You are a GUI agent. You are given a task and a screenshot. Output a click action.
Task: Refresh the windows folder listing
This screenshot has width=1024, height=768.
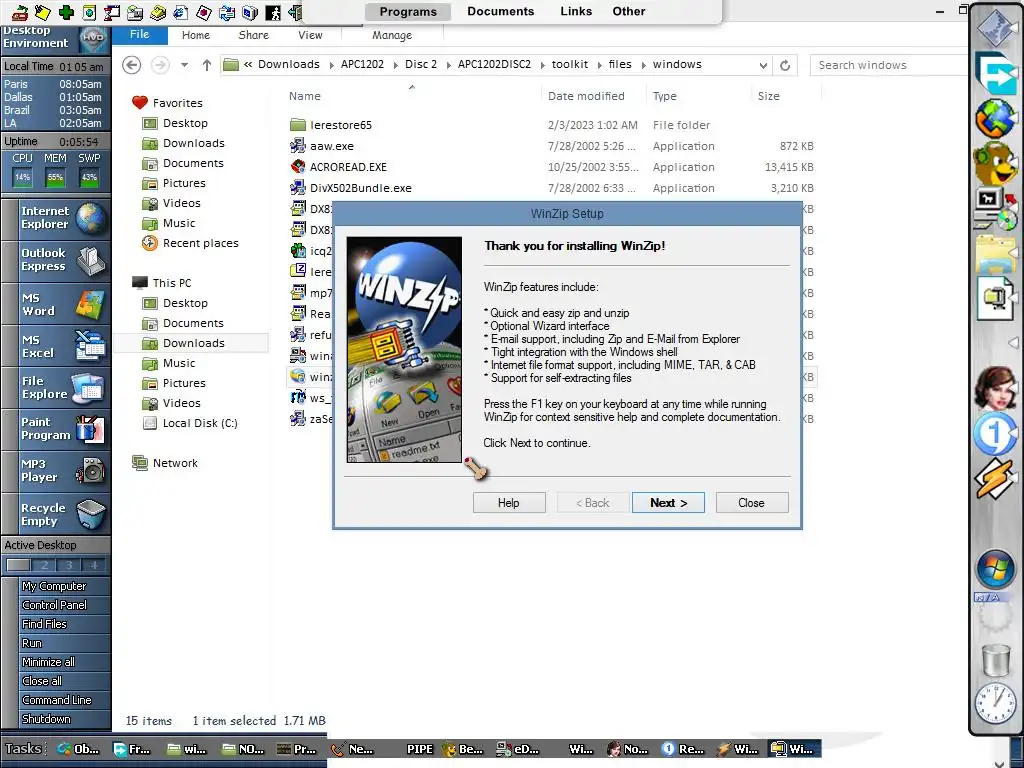pyautogui.click(x=785, y=65)
